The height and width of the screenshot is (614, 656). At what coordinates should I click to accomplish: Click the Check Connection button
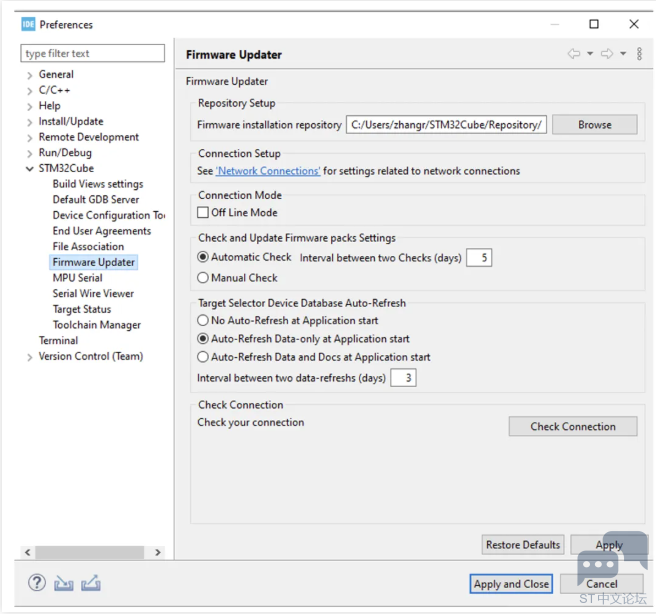(x=573, y=426)
